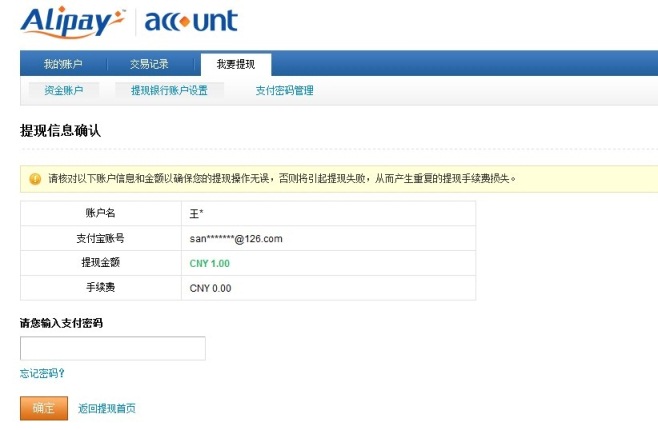The width and height of the screenshot is (658, 430).
Task: Focus the payment password input field
Action: pyautogui.click(x=112, y=348)
